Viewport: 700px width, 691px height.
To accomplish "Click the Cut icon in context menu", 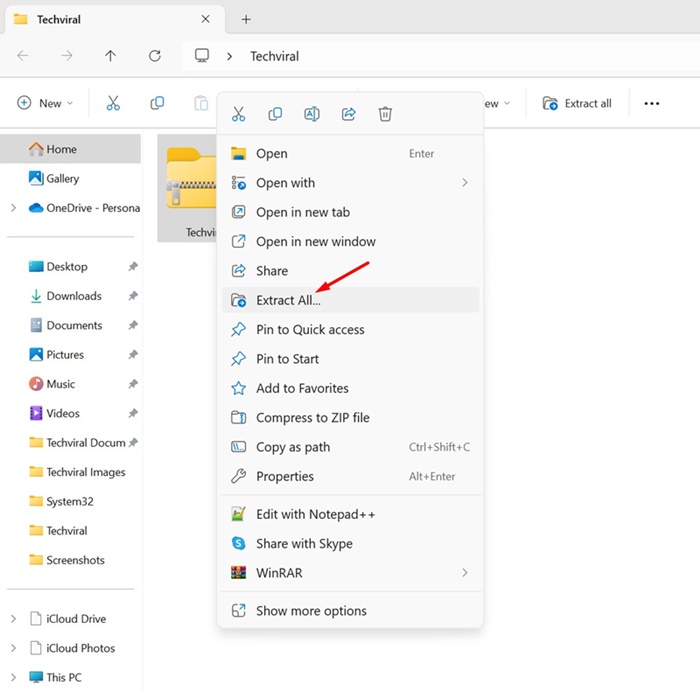I will pos(238,114).
